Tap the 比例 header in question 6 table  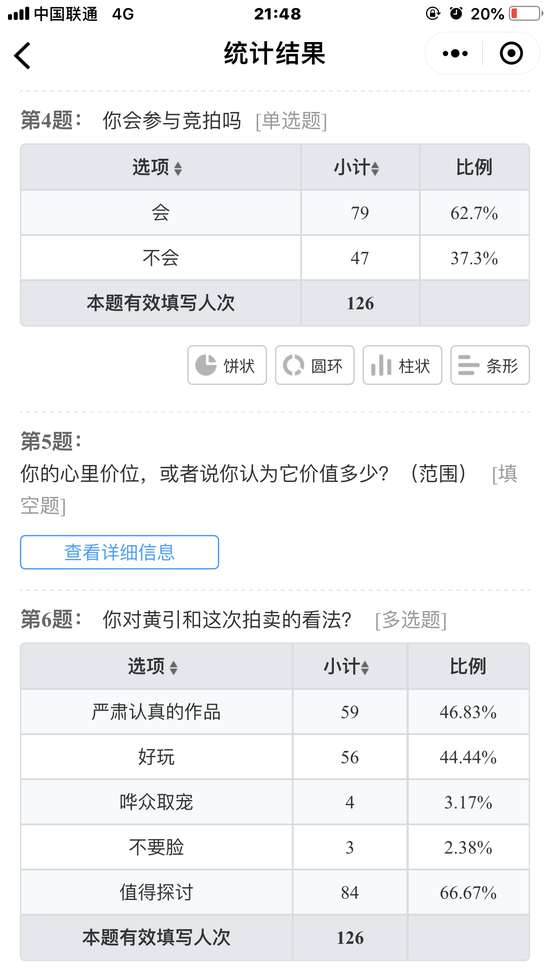468,666
